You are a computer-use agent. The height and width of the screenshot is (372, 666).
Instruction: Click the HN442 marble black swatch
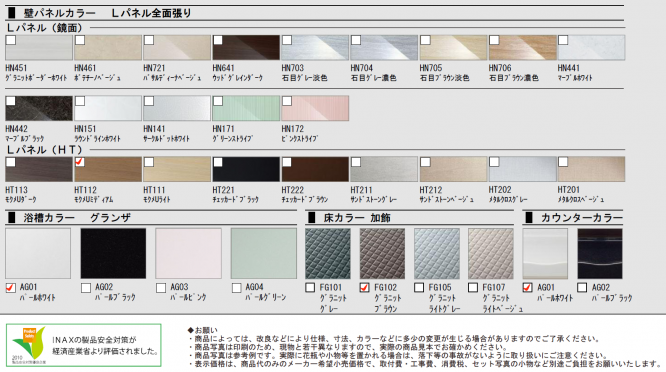pos(39,108)
